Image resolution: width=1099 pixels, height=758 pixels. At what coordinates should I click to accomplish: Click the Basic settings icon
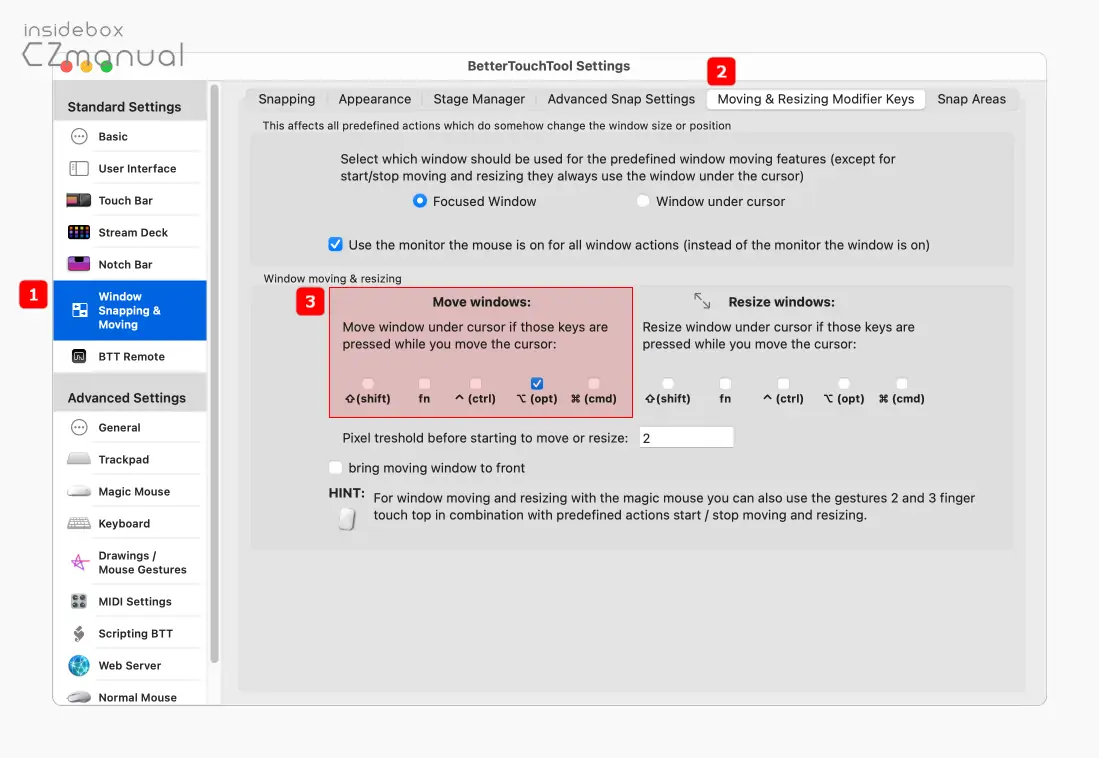pyautogui.click(x=79, y=136)
